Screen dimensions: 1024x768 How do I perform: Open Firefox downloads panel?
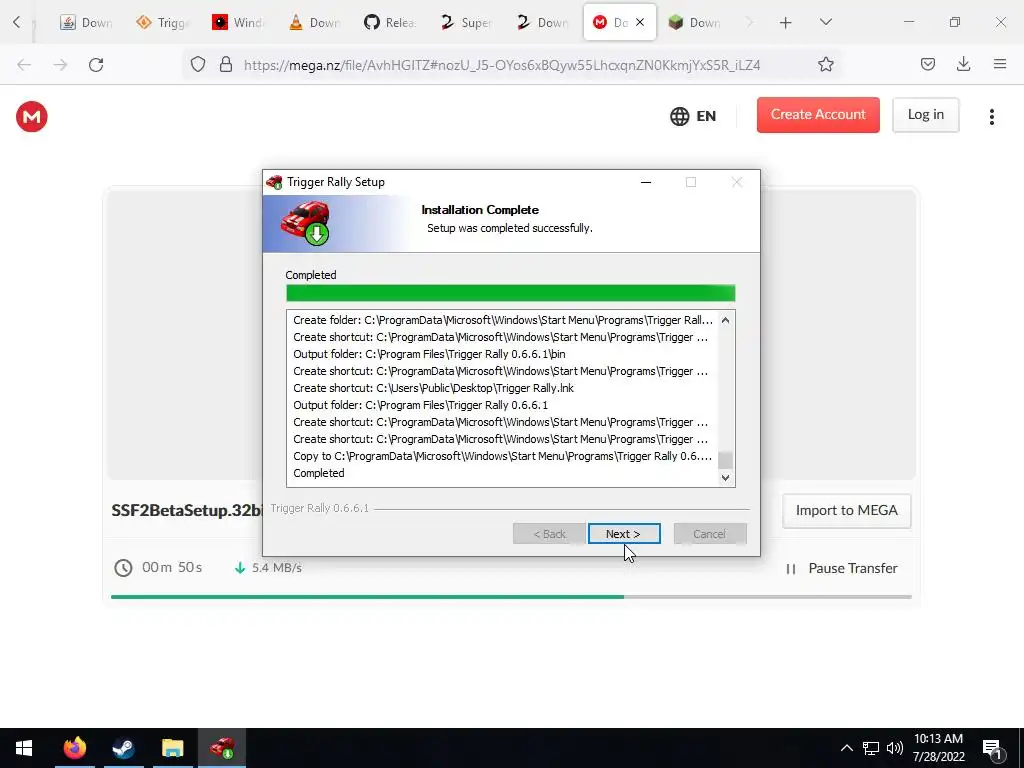coord(963,64)
